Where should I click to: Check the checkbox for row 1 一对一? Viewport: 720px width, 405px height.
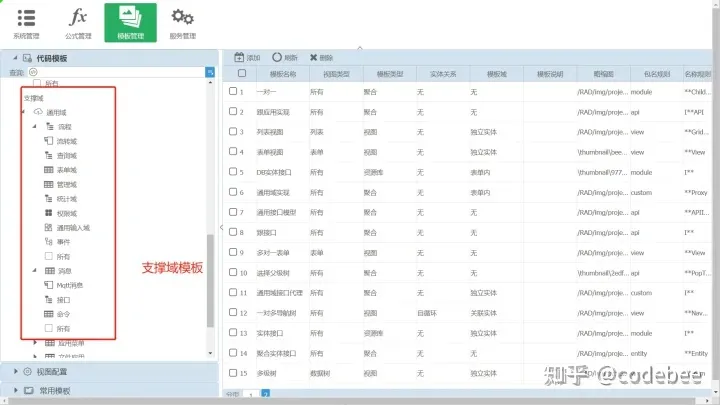(233, 91)
